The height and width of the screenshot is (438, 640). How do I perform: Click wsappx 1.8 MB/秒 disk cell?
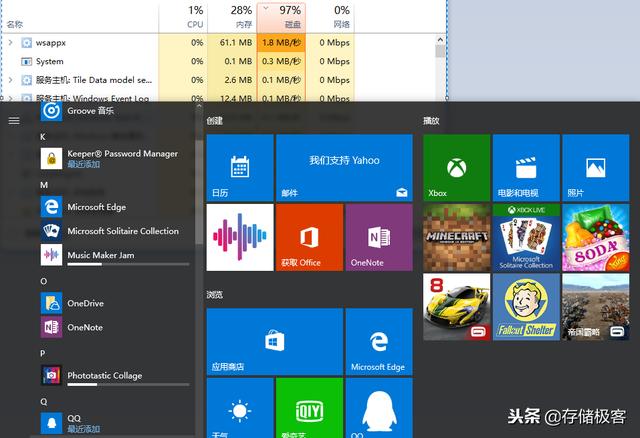click(281, 42)
